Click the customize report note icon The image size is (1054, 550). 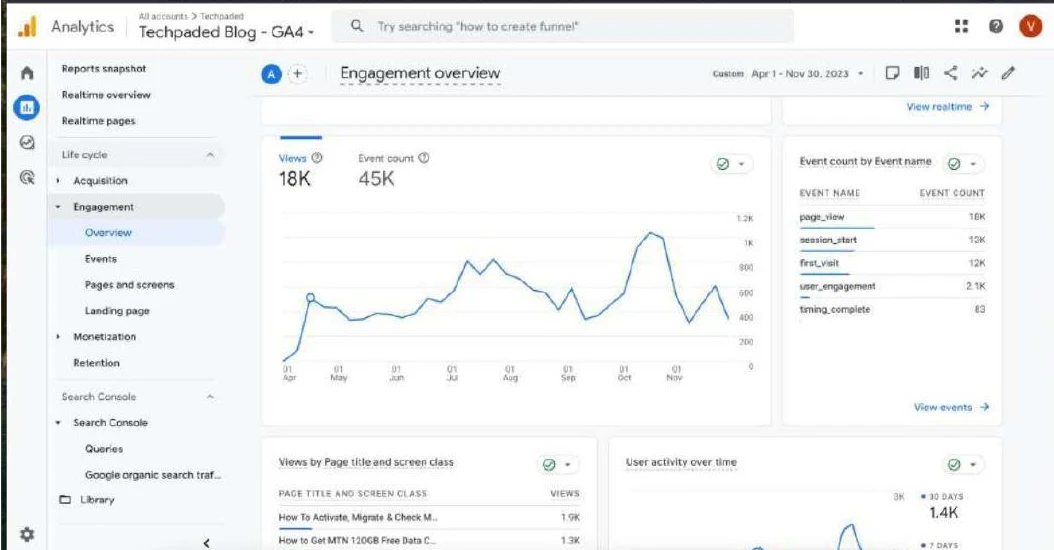coord(892,73)
